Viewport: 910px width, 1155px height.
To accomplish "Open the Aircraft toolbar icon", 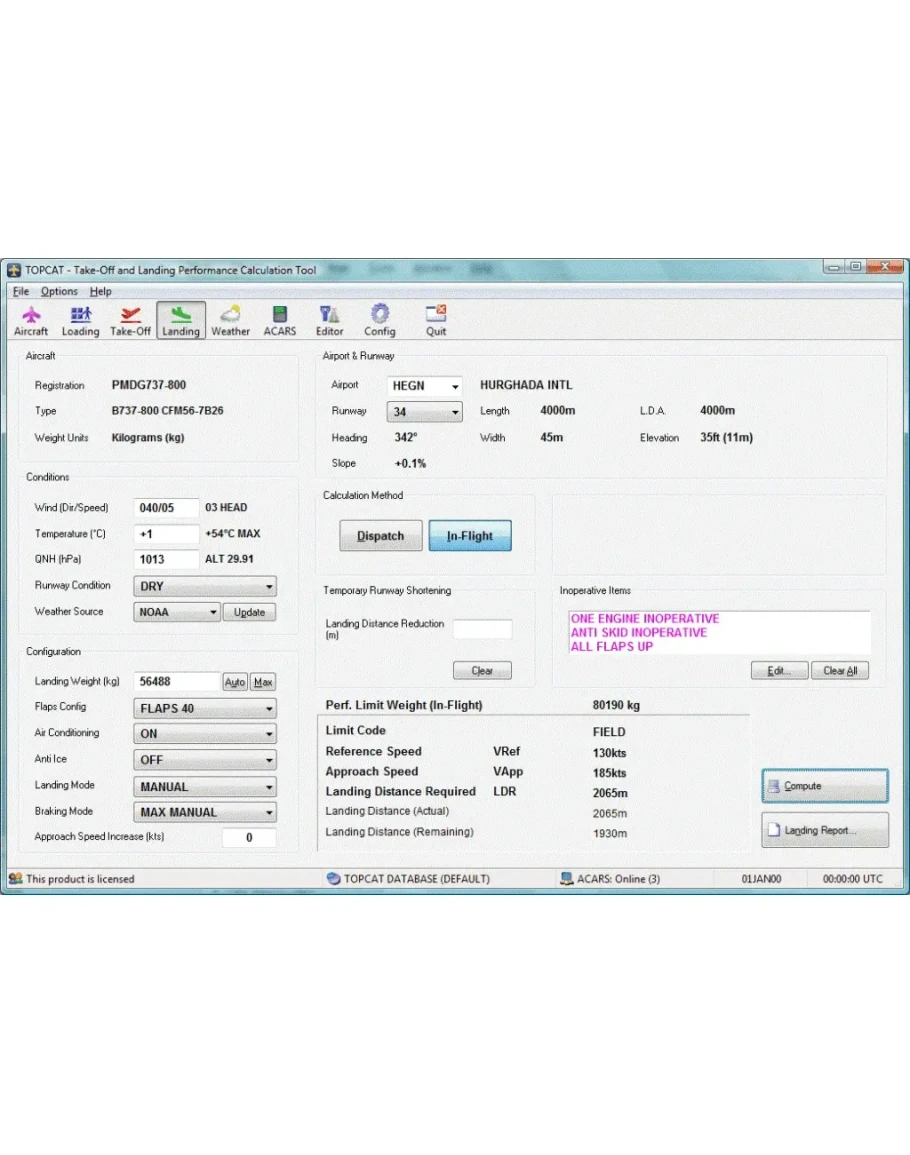I will [x=30, y=321].
